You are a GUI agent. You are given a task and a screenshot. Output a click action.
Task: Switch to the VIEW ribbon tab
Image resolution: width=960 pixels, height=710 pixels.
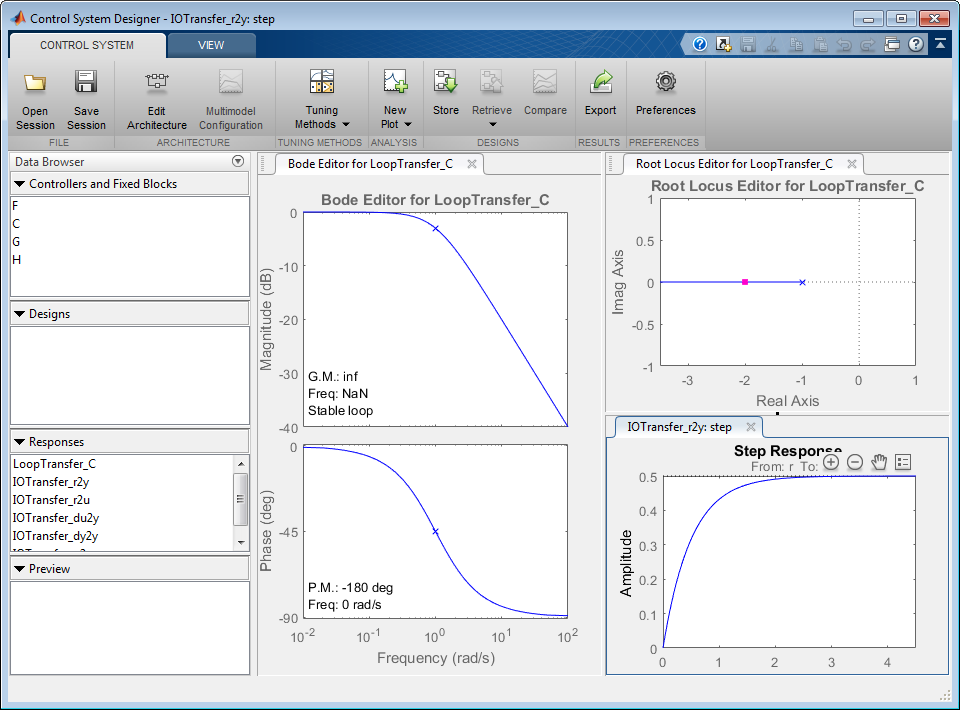click(211, 45)
